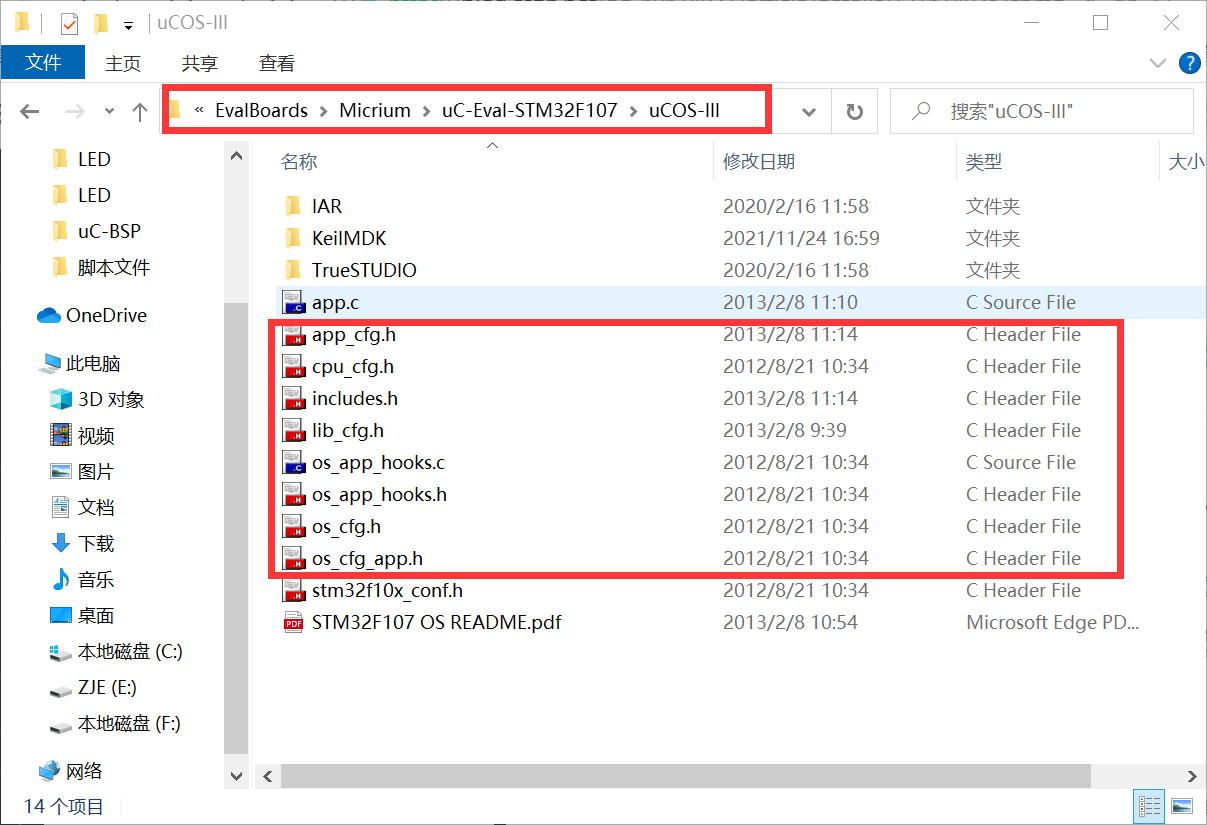Select the lib_cfg.h file icon
Screen dimensions: 1207x825
(x=293, y=430)
